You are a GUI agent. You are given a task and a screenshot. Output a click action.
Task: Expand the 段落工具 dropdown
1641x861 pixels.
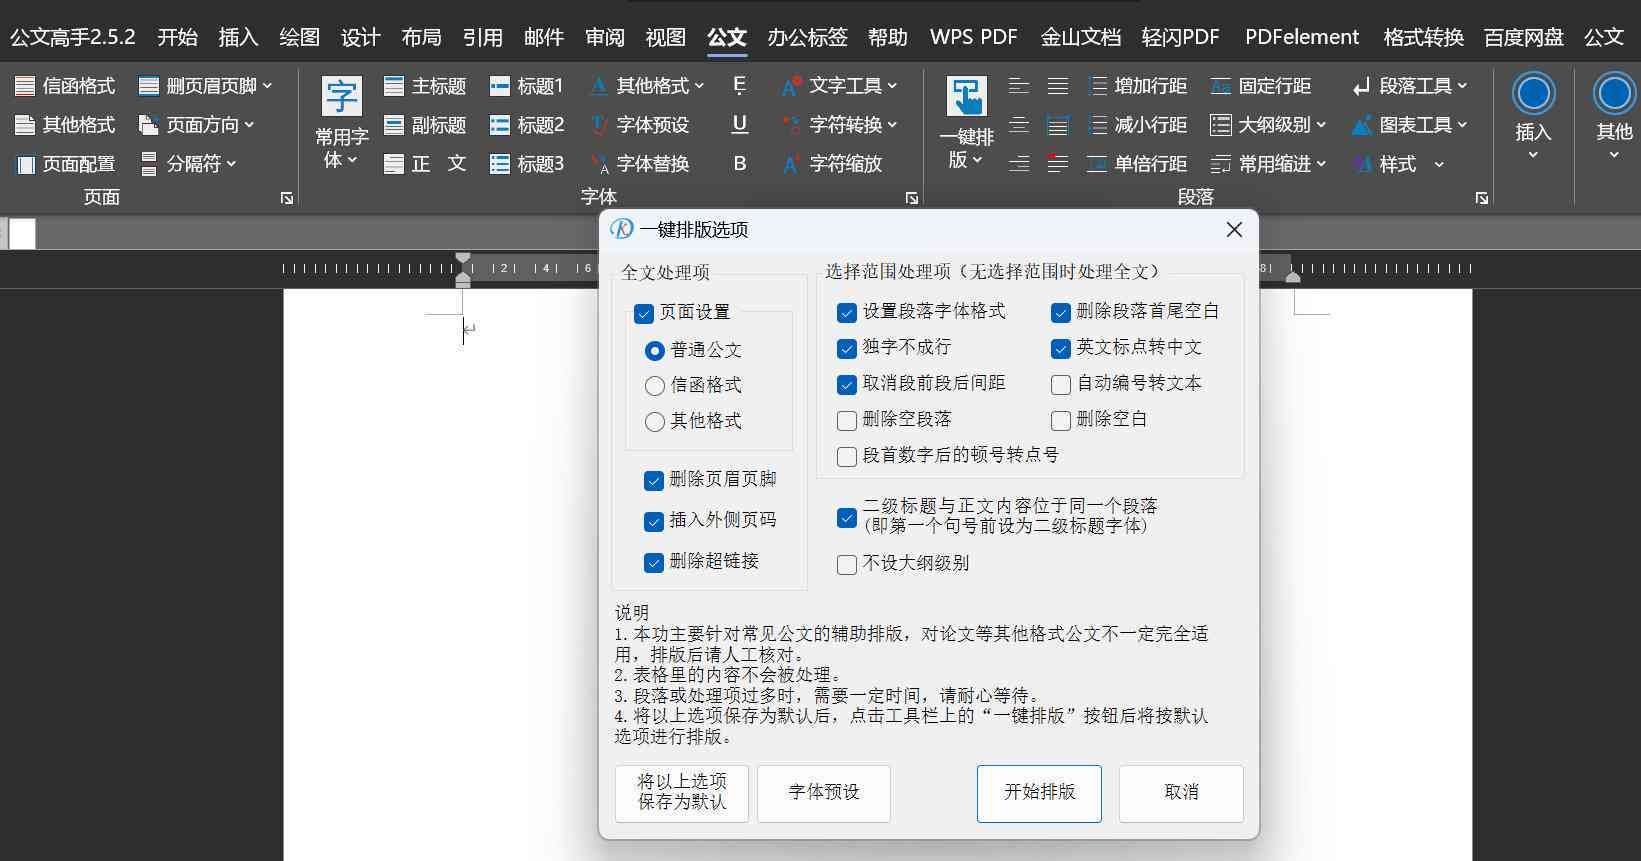point(1462,86)
